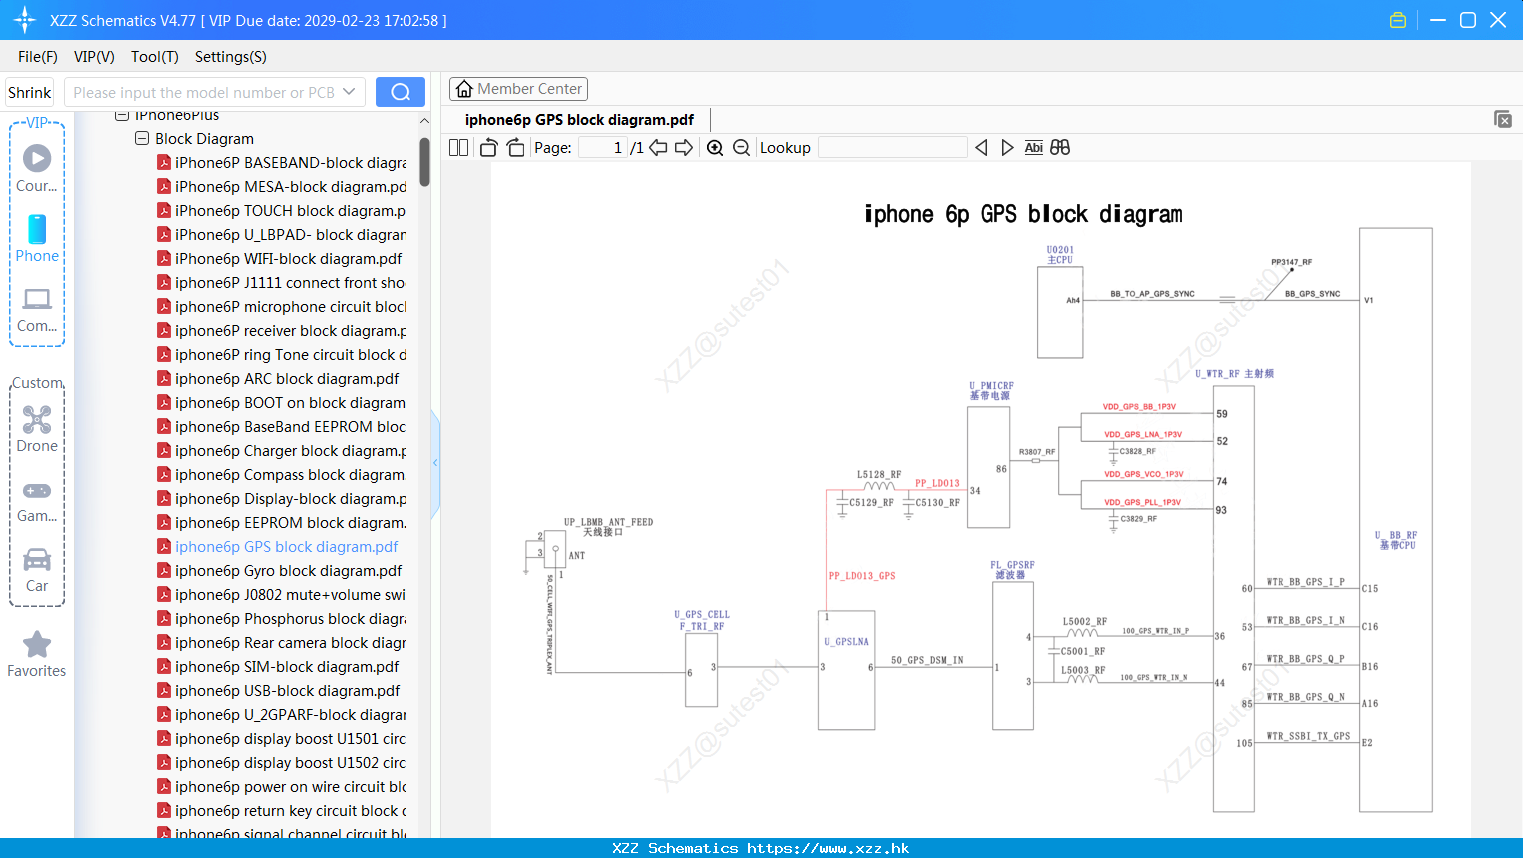Rotate page counterclockwise

[488, 148]
